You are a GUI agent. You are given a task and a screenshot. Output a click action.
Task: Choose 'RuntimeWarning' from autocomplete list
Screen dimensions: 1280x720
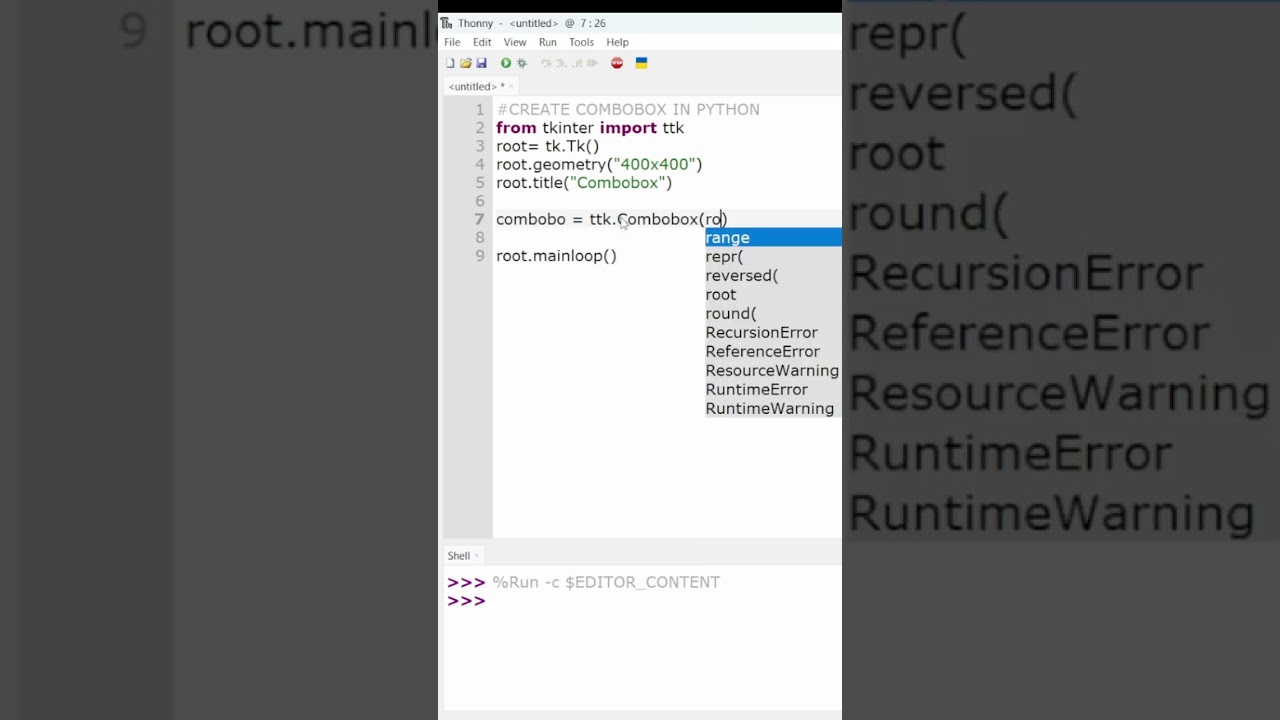[773, 409]
